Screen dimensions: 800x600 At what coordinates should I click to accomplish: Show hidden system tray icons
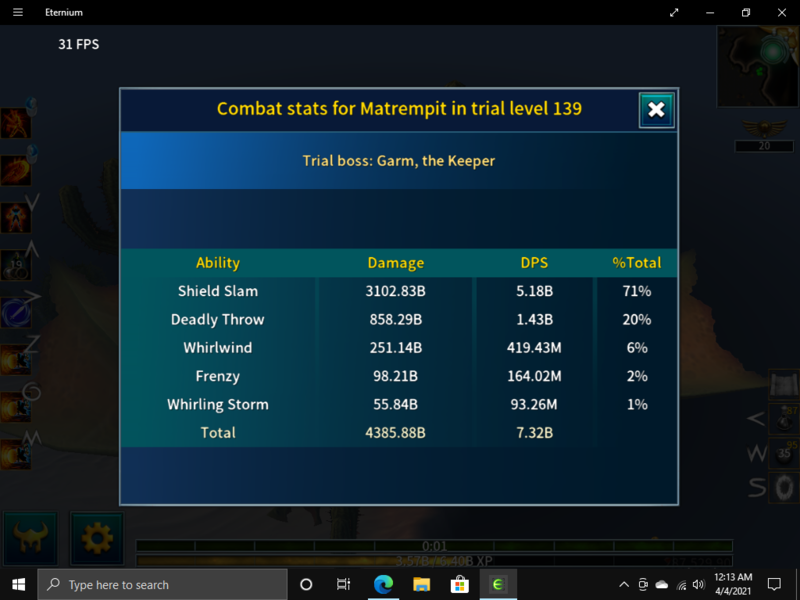click(624, 584)
